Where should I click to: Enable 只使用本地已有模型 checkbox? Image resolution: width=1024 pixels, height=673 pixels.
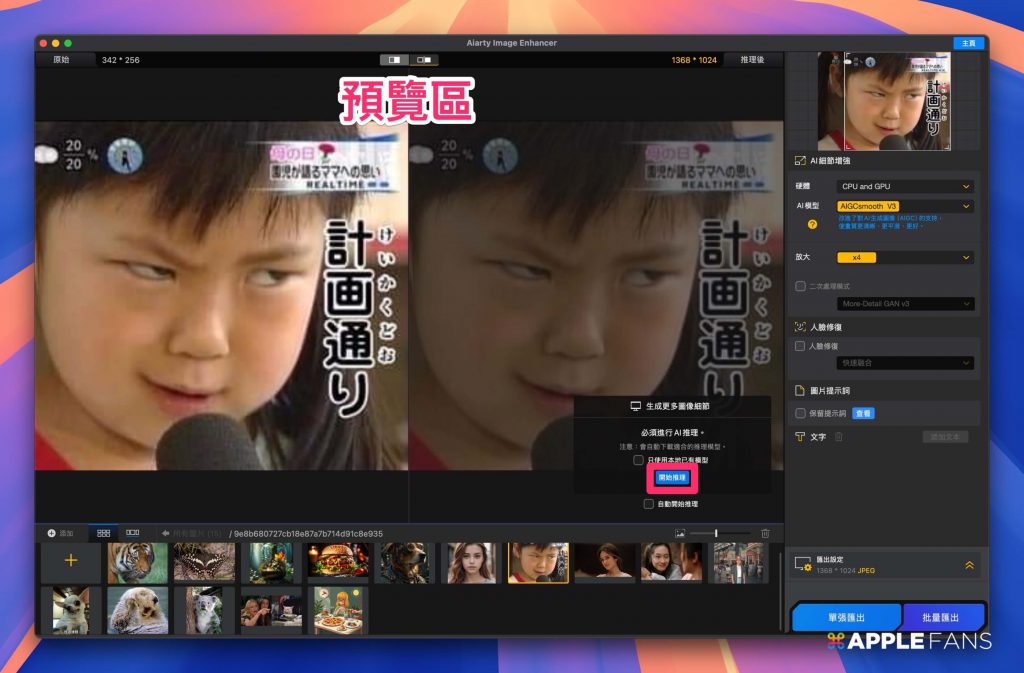pos(638,460)
